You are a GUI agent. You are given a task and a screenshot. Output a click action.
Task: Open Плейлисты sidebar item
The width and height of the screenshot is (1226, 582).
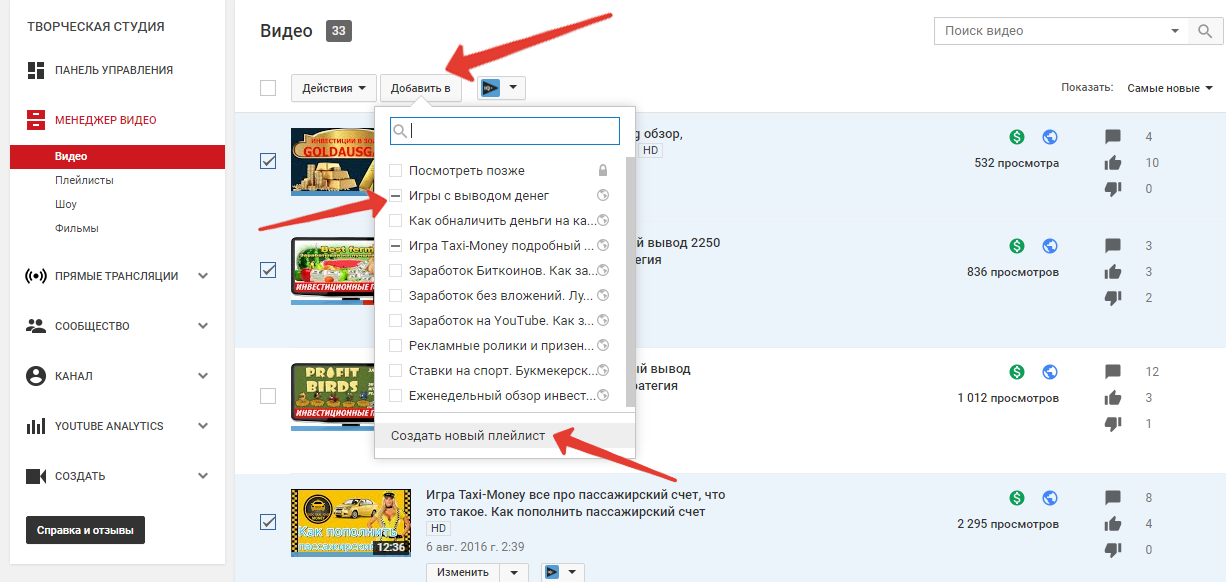(84, 180)
